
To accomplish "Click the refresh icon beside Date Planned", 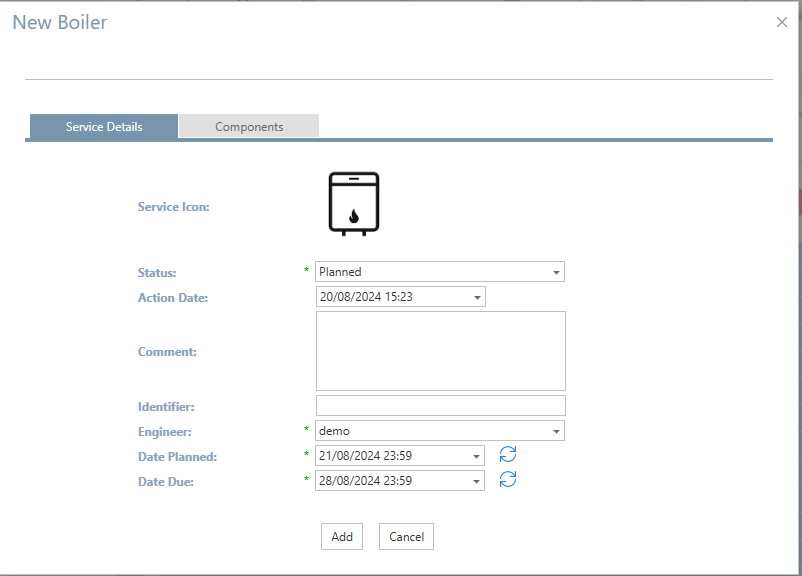I will tap(508, 455).
